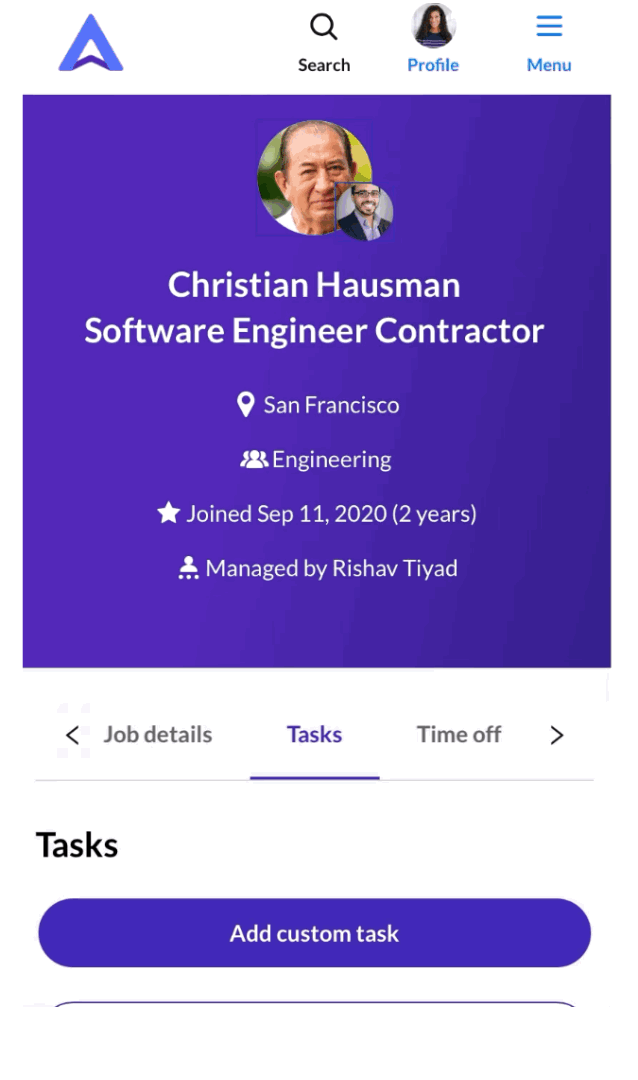Click the Search text label

[x=323, y=64]
